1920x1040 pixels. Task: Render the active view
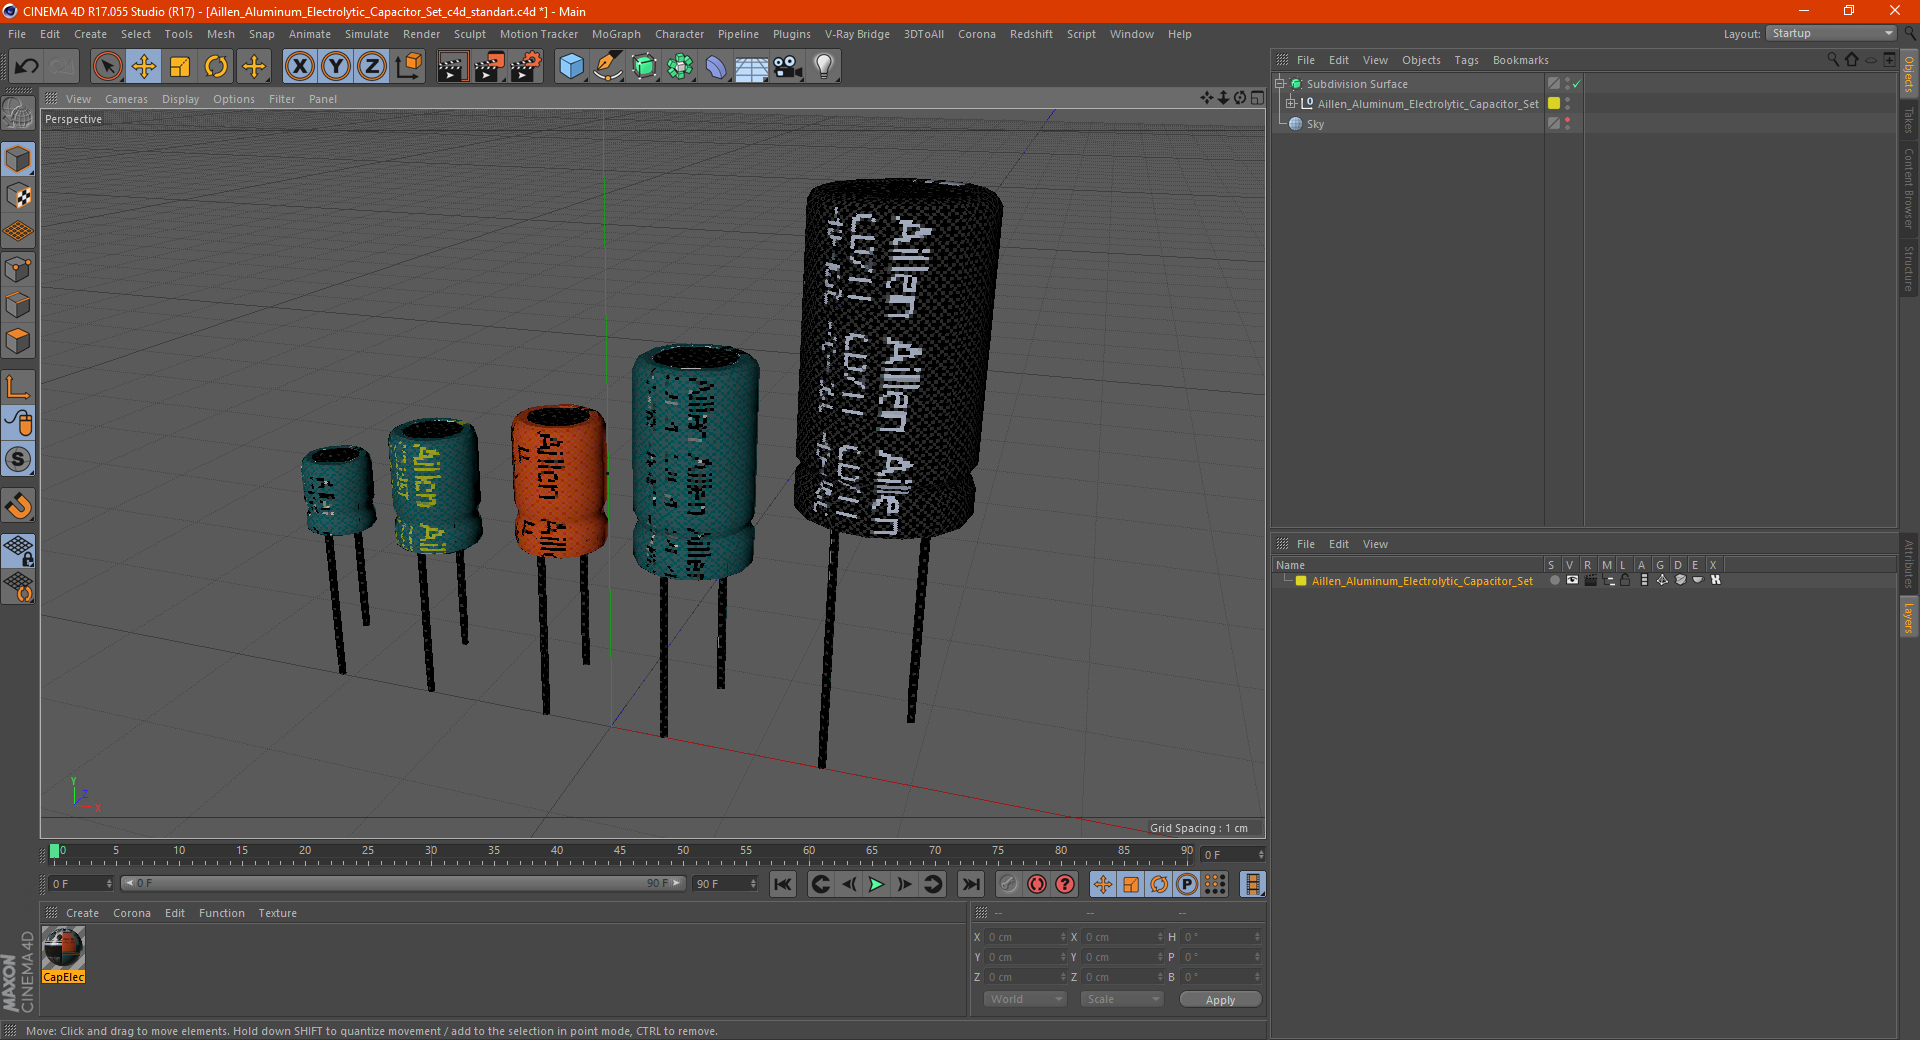[x=452, y=67]
